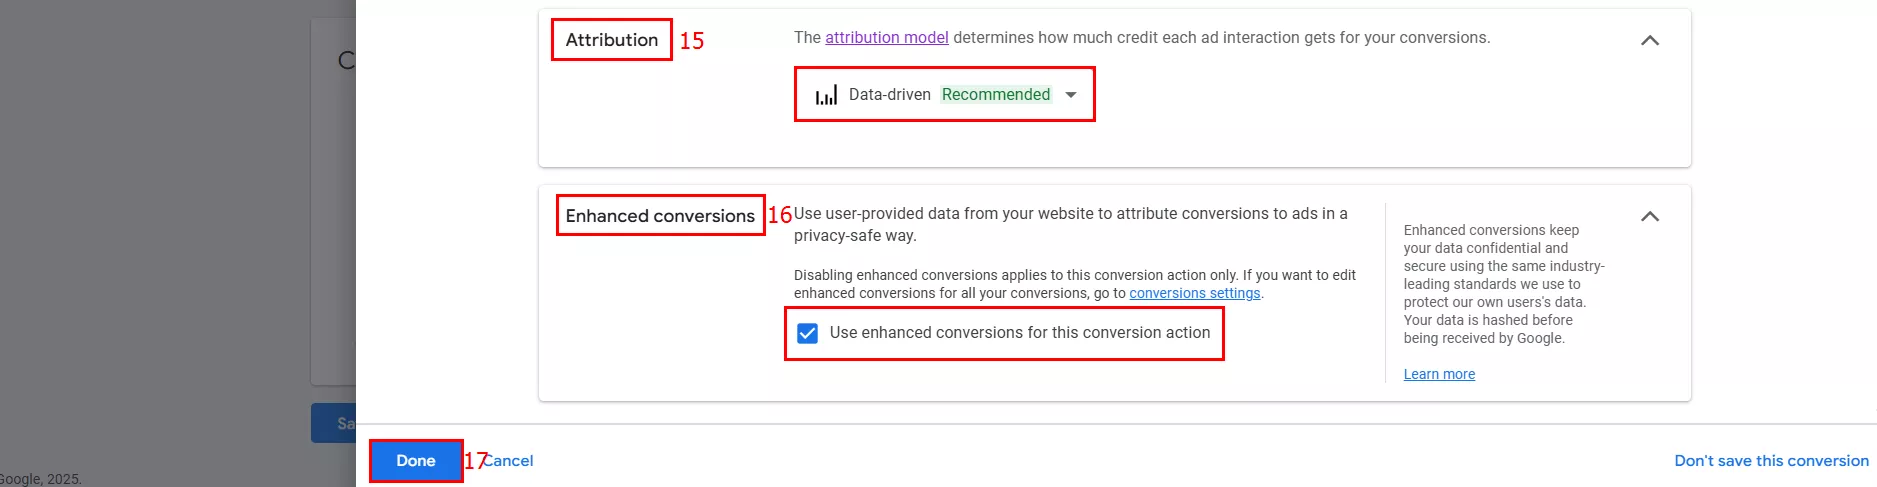Collapse the Attribution section chevron
Screen dimensions: 1877x487
(1650, 41)
